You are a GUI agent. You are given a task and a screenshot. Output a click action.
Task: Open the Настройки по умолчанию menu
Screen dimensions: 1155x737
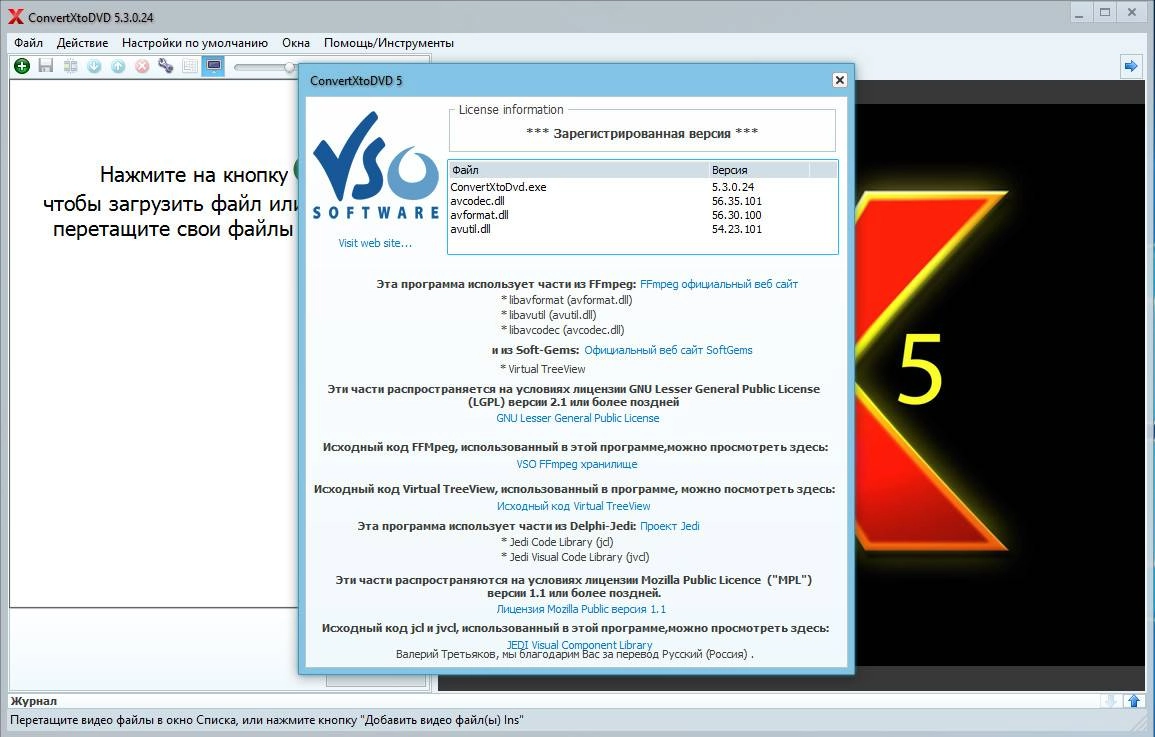(194, 43)
